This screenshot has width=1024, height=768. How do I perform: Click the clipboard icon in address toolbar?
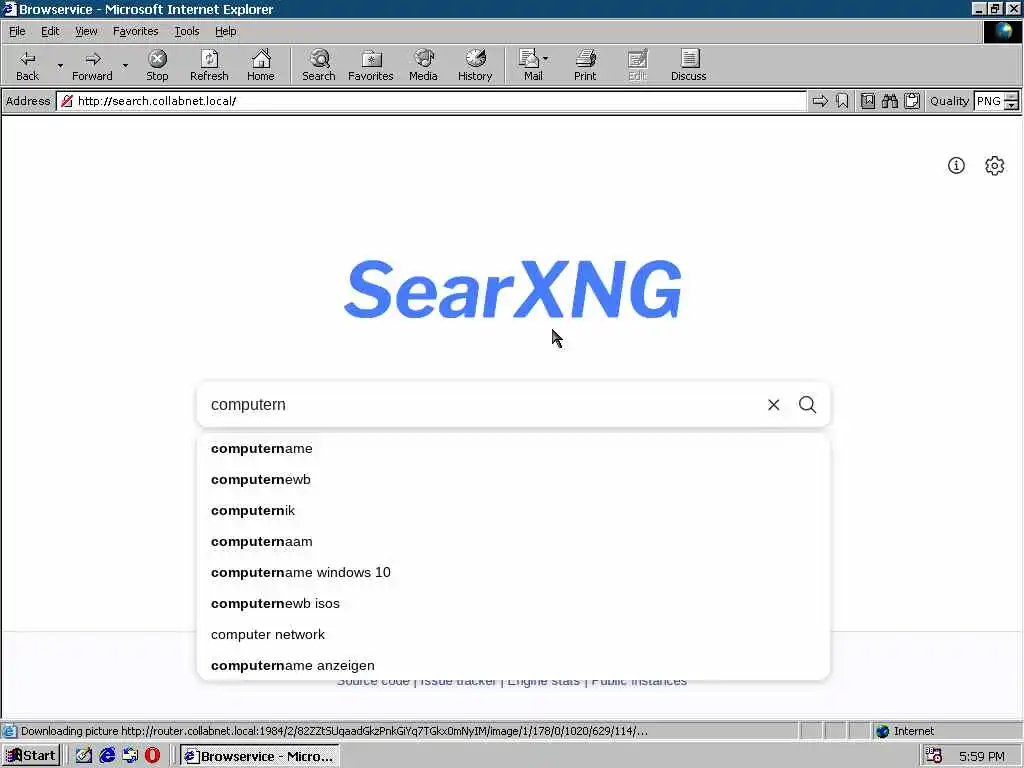coord(912,101)
